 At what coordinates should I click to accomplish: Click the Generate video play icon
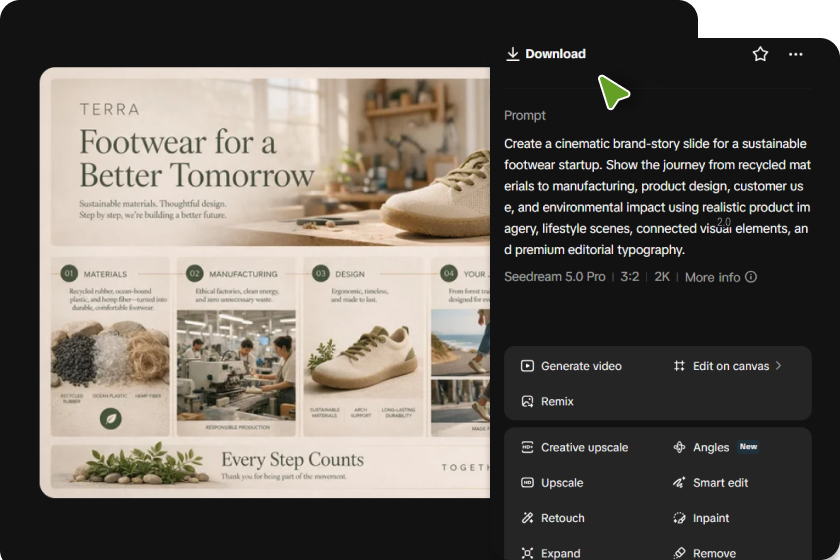[527, 366]
